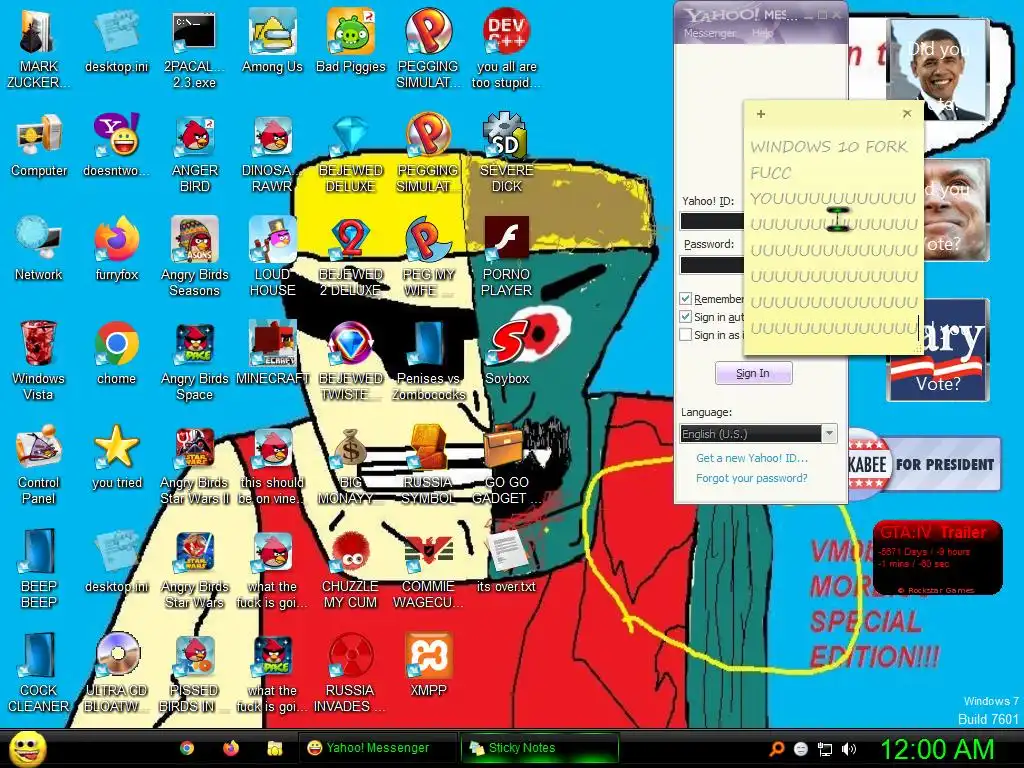The height and width of the screenshot is (768, 1024).
Task: Toggle the Remember checkbox in Yahoo Messenger
Action: click(x=685, y=299)
